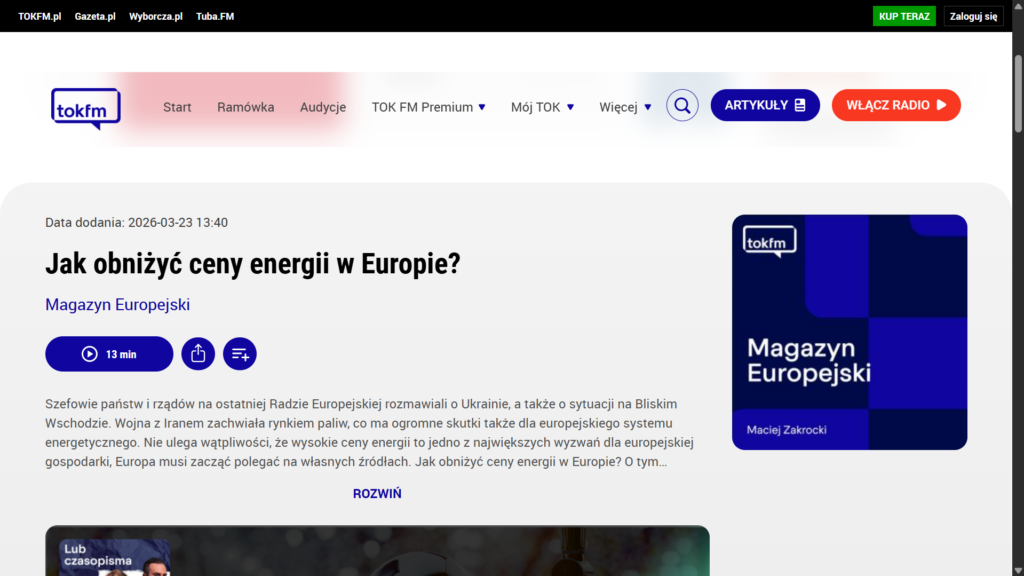
Task: Expand the Więcej menu
Action: (x=625, y=107)
